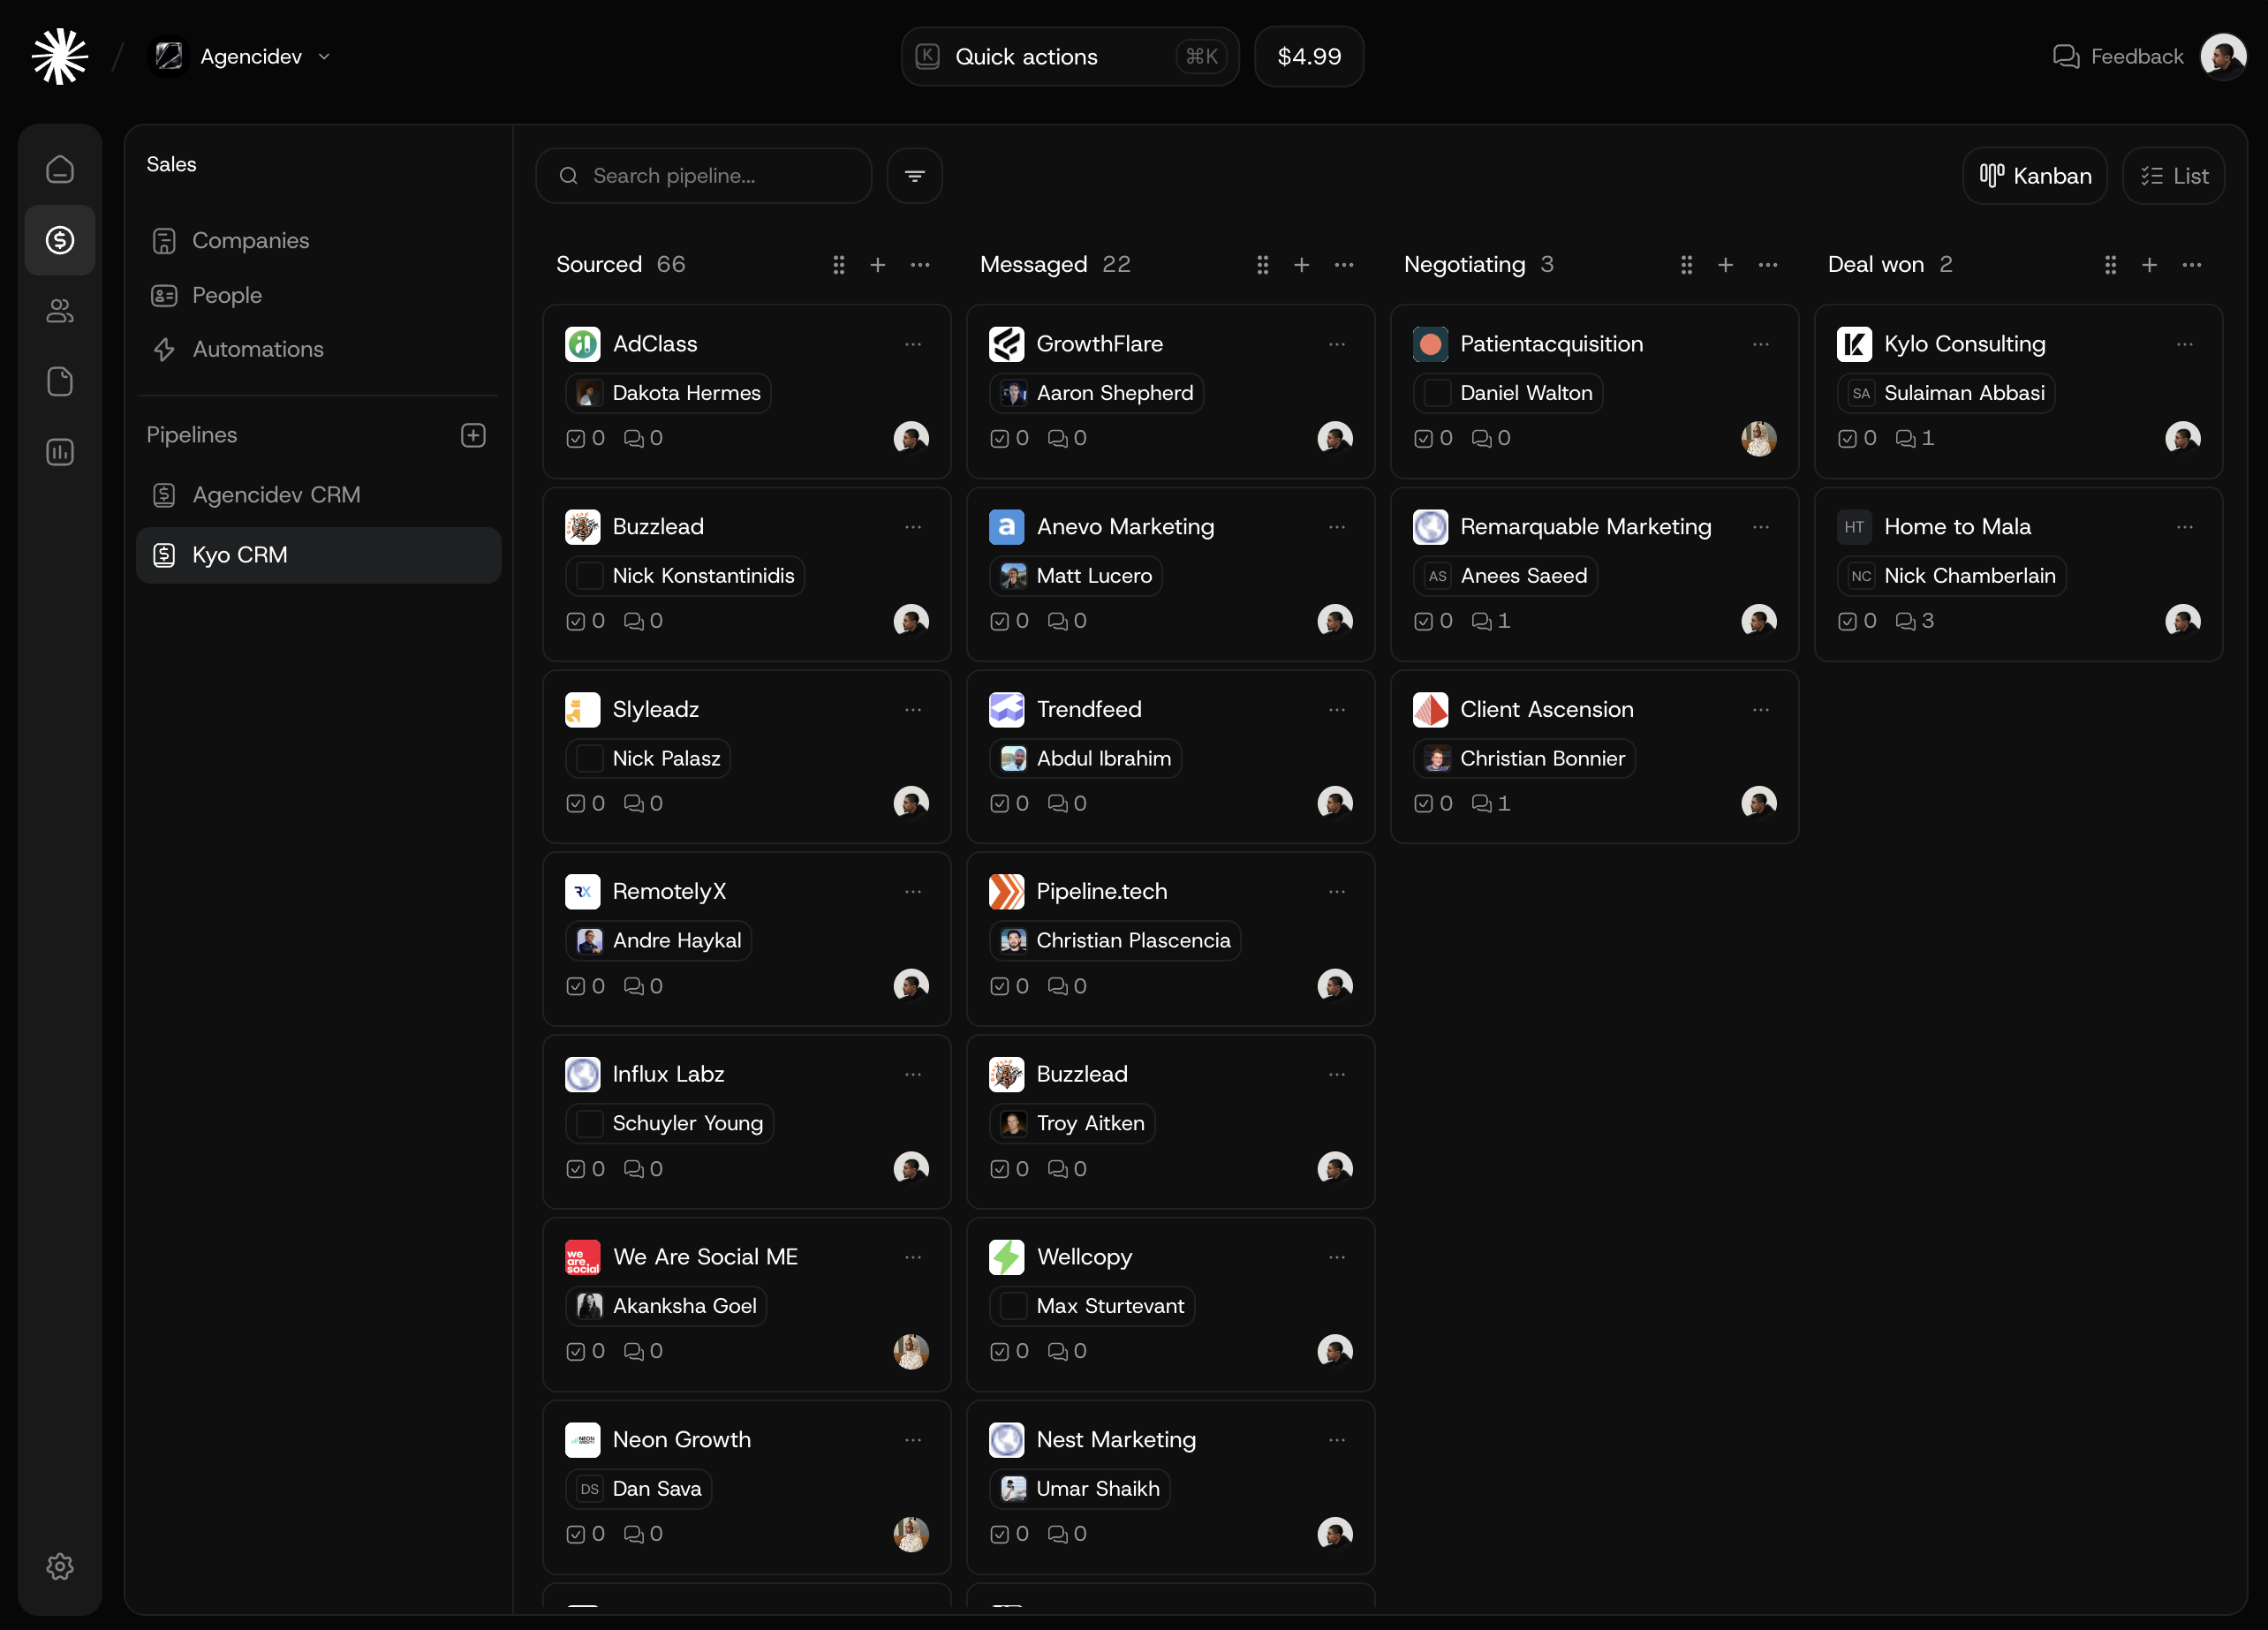Viewport: 2268px width, 1630px height.
Task: Click the Kylo Consulting company logo
Action: 1854,344
